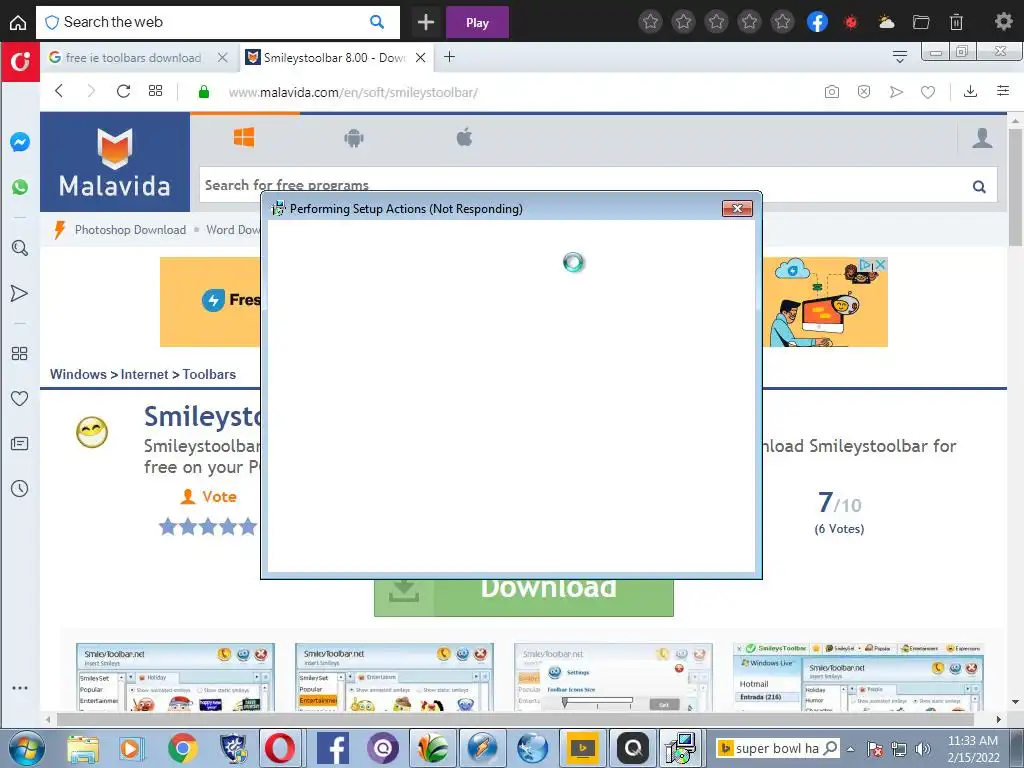Open the Internet breadcrumb link
The width and height of the screenshot is (1024, 768).
pyautogui.click(x=144, y=374)
